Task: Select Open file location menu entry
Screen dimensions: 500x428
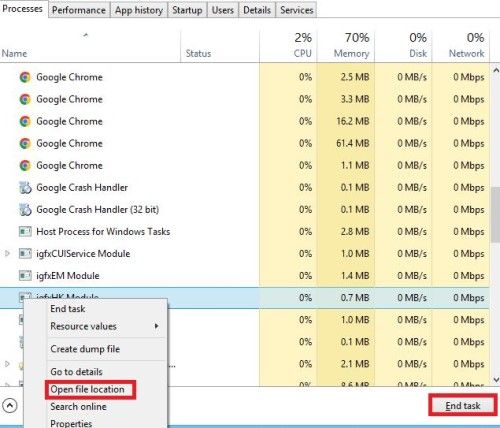Action: point(87,389)
